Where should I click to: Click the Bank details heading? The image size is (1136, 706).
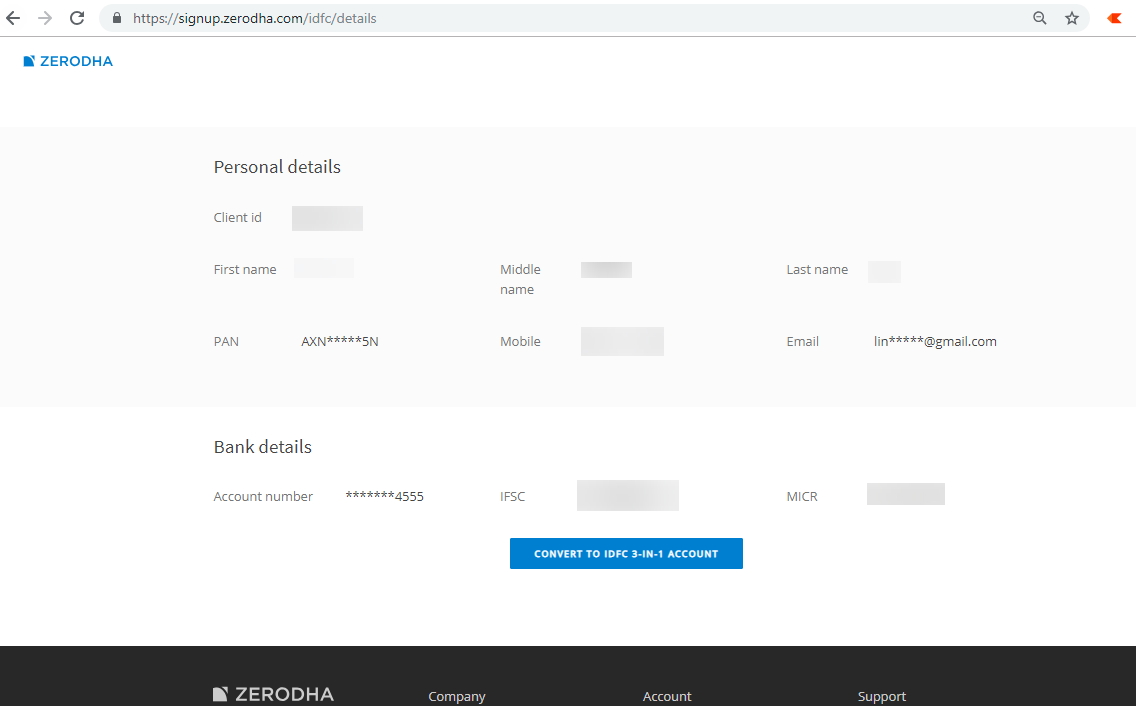pos(263,447)
